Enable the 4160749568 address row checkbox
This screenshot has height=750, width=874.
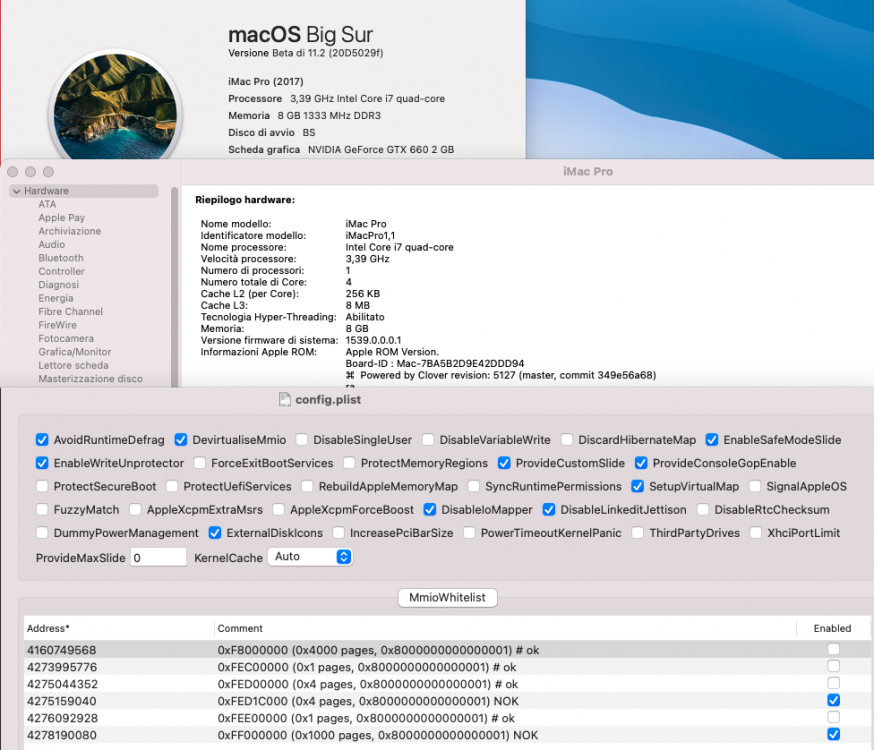tap(833, 649)
